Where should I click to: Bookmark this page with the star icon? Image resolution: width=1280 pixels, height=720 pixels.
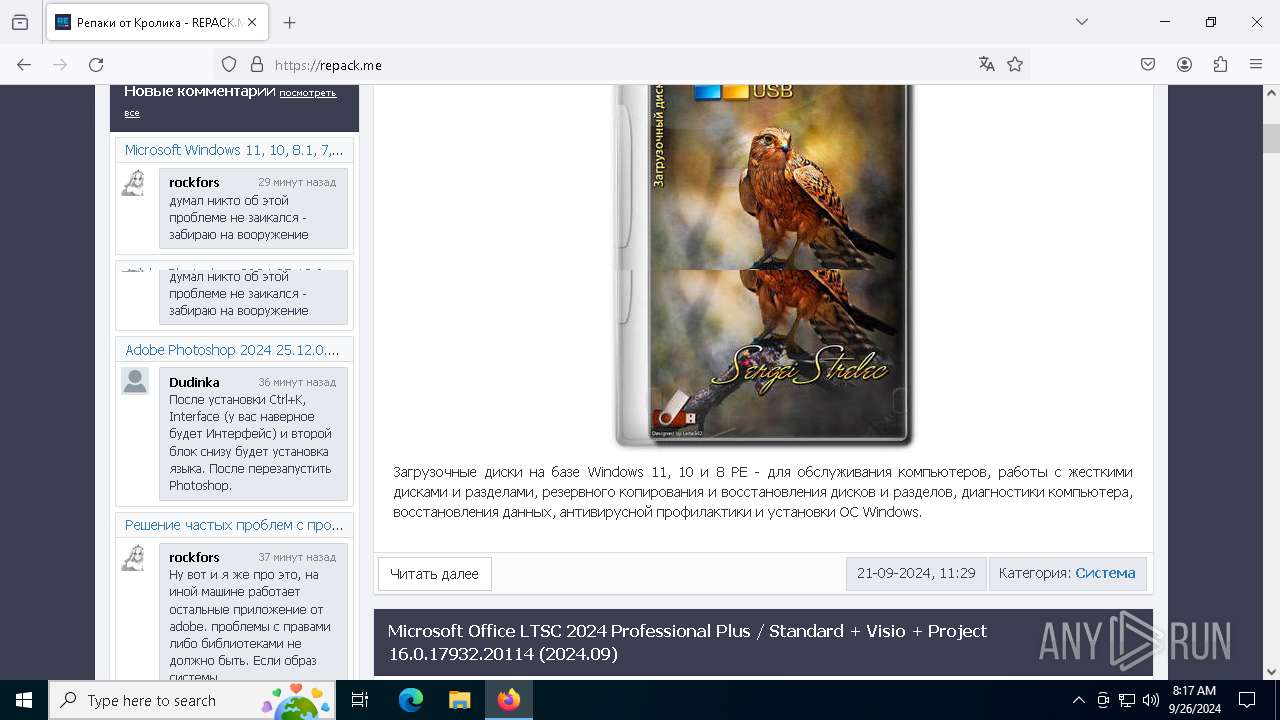coord(1015,64)
